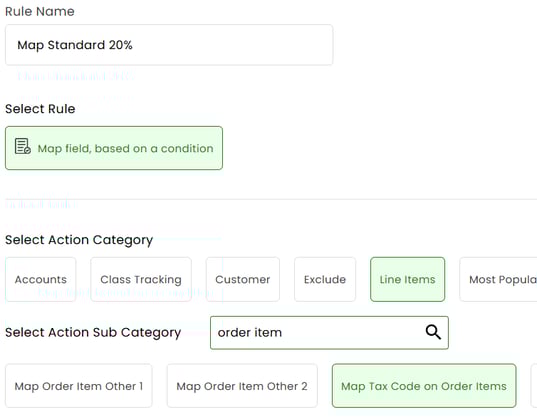The height and width of the screenshot is (417, 537).
Task: Choose the Class Tracking action category
Action: point(141,279)
